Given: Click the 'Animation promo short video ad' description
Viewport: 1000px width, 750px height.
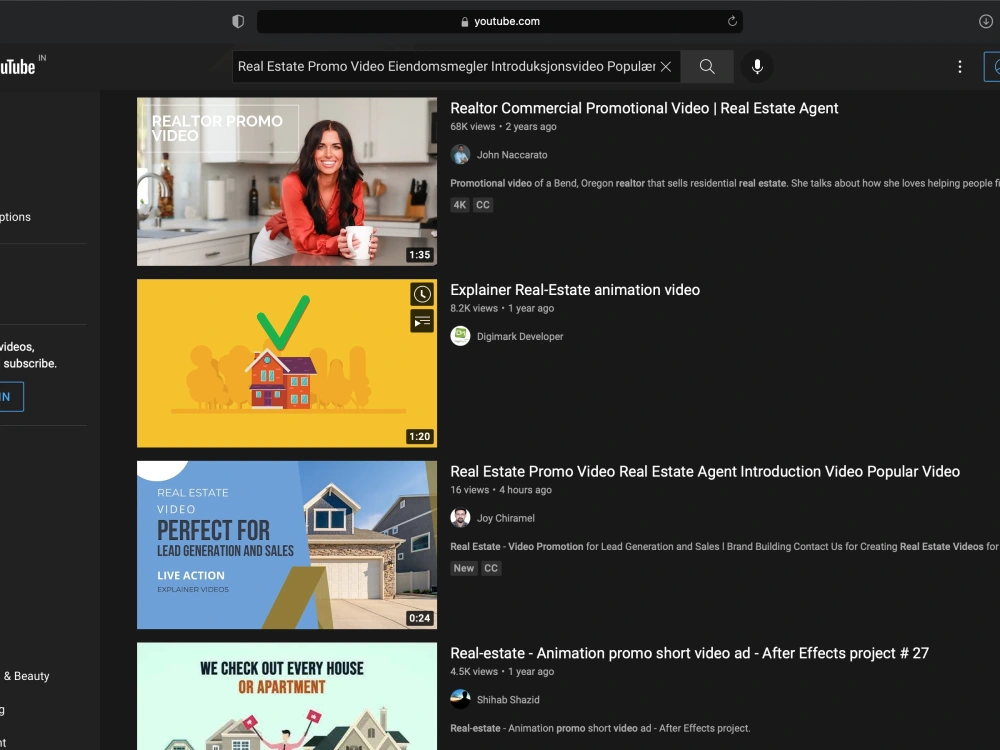Looking at the screenshot, I should point(600,729).
